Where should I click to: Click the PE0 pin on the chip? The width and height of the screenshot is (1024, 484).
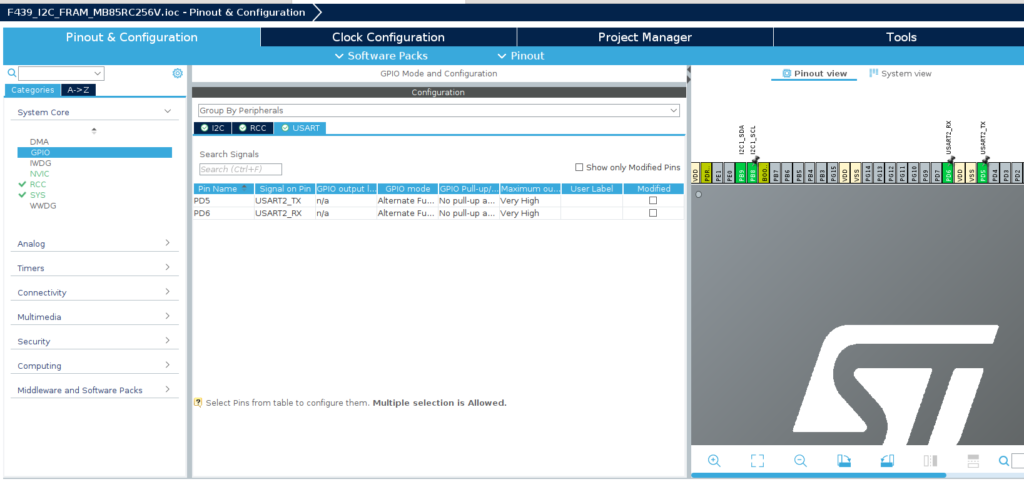coord(729,173)
